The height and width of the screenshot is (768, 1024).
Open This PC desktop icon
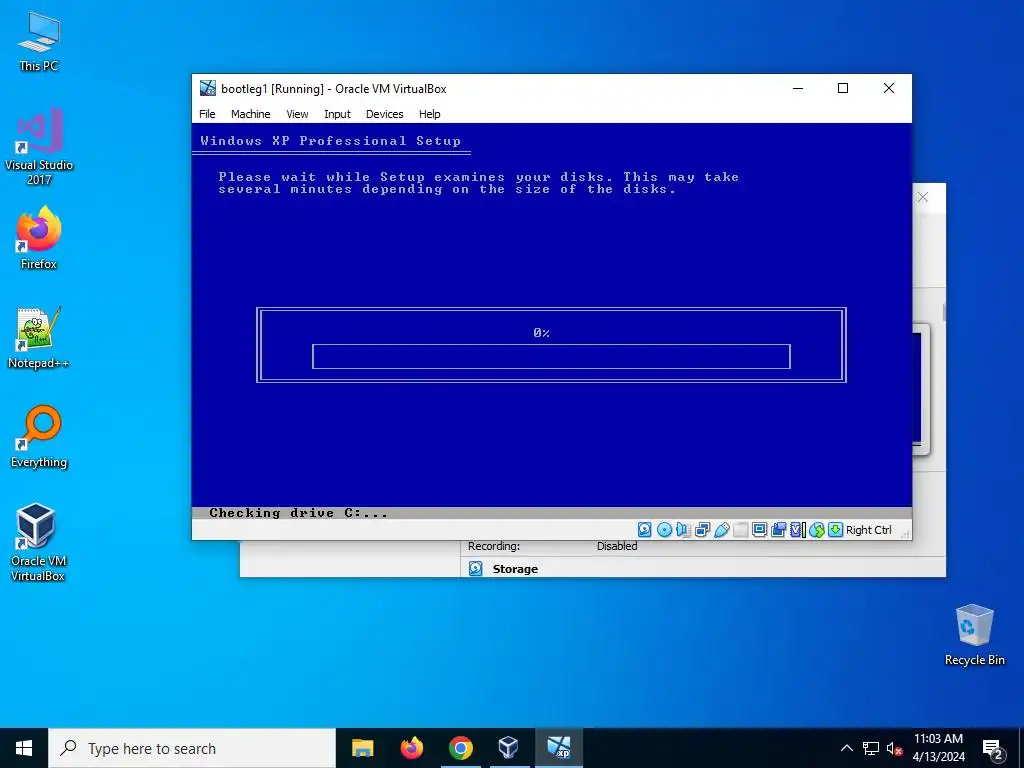pos(39,42)
